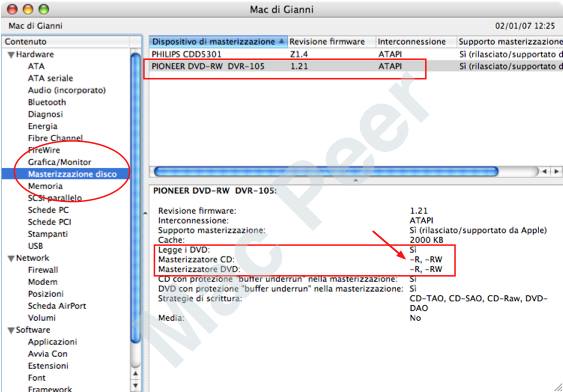
Task: Select Avvia Con under Software
Action: tap(48, 354)
